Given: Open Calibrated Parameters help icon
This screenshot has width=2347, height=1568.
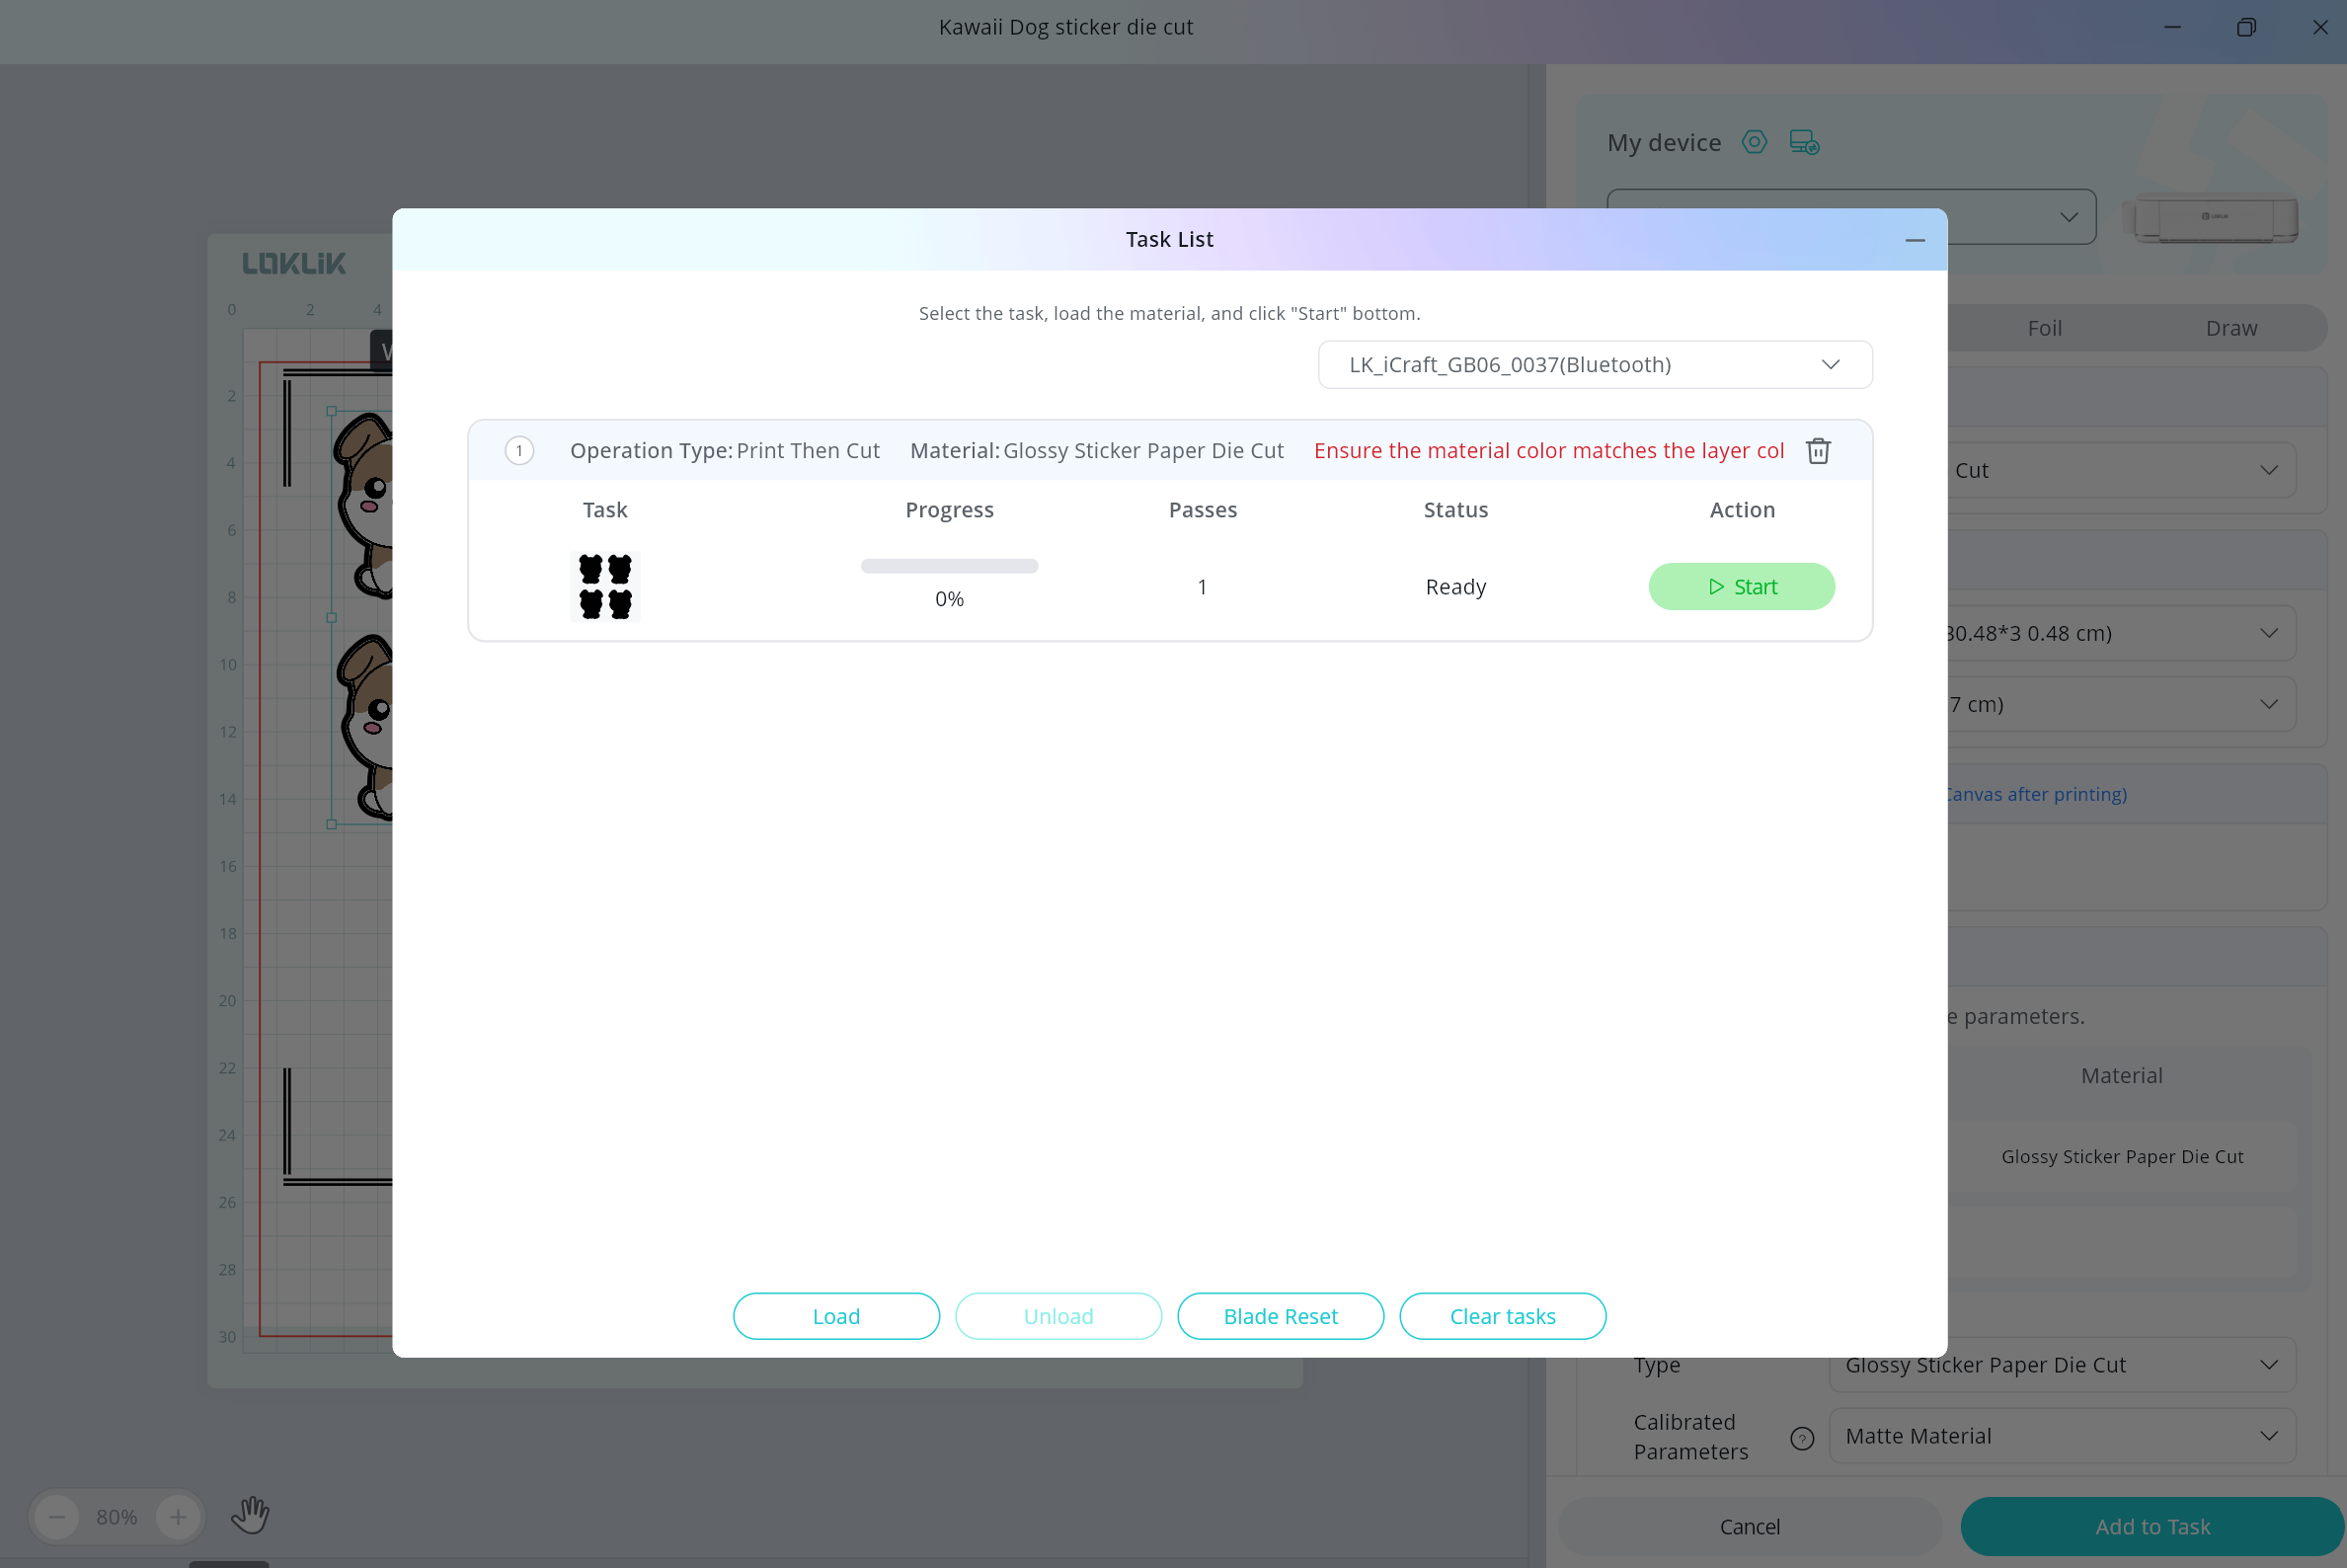Looking at the screenshot, I should pyautogui.click(x=1801, y=1438).
